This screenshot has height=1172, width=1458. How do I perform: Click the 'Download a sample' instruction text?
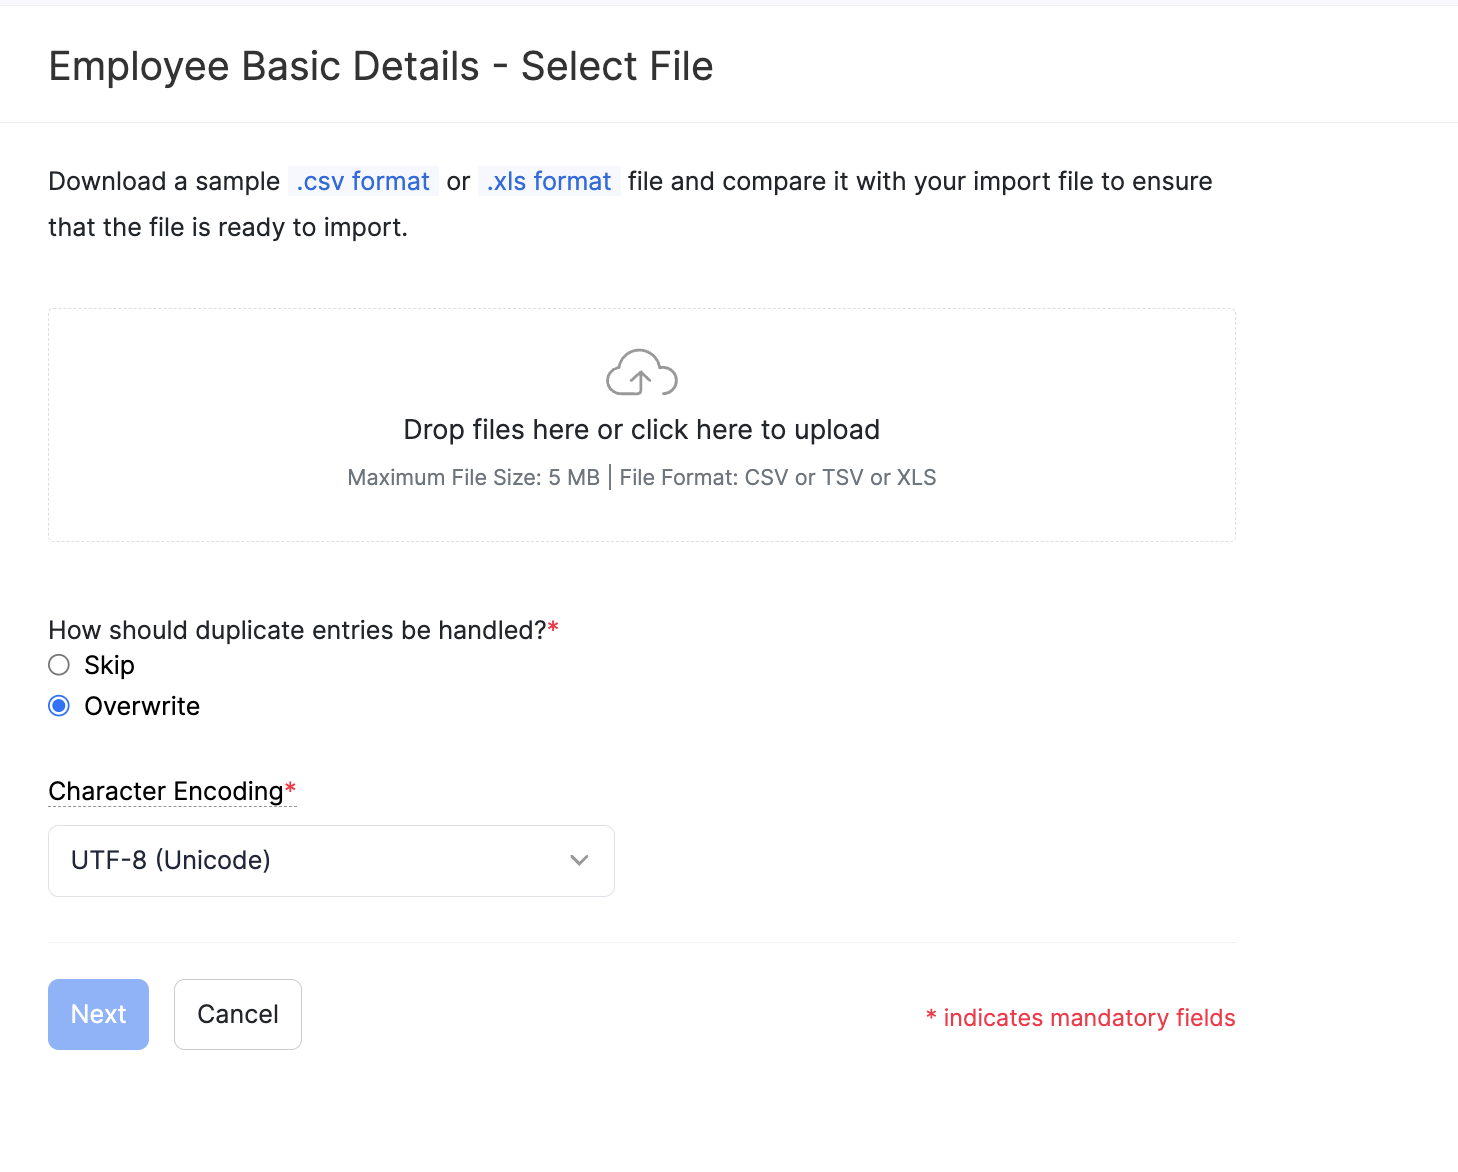click(x=164, y=181)
